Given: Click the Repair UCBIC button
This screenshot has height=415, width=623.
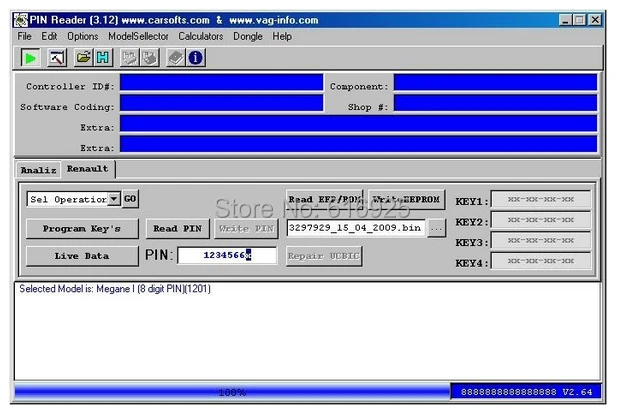Looking at the screenshot, I should [x=324, y=256].
